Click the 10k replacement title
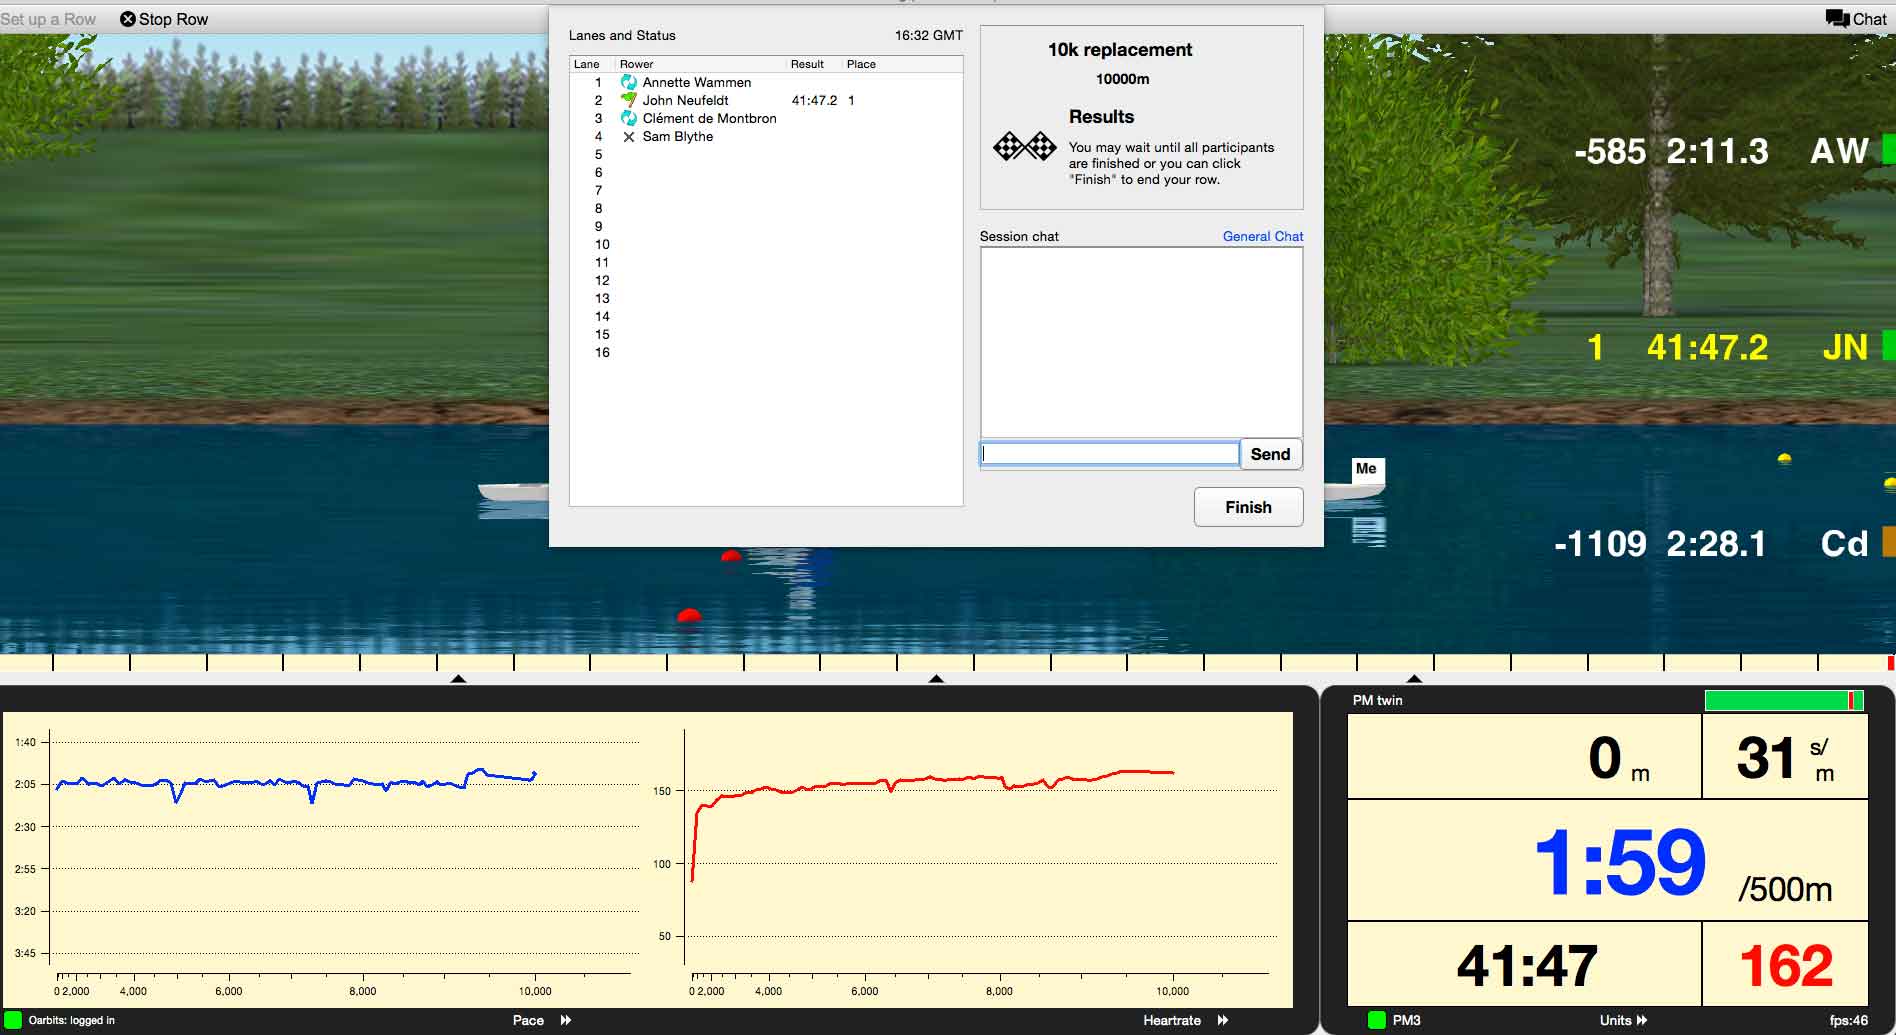 (1120, 50)
